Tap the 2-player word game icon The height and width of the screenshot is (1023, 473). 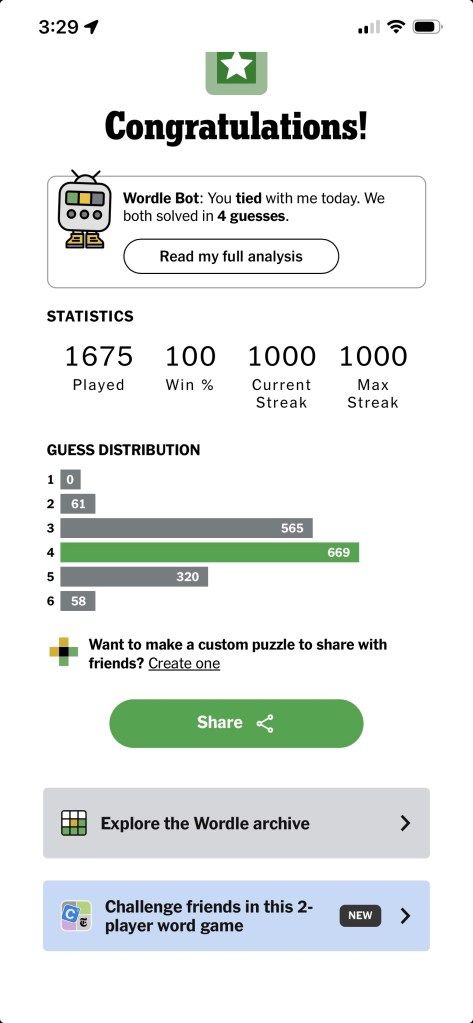[77, 916]
